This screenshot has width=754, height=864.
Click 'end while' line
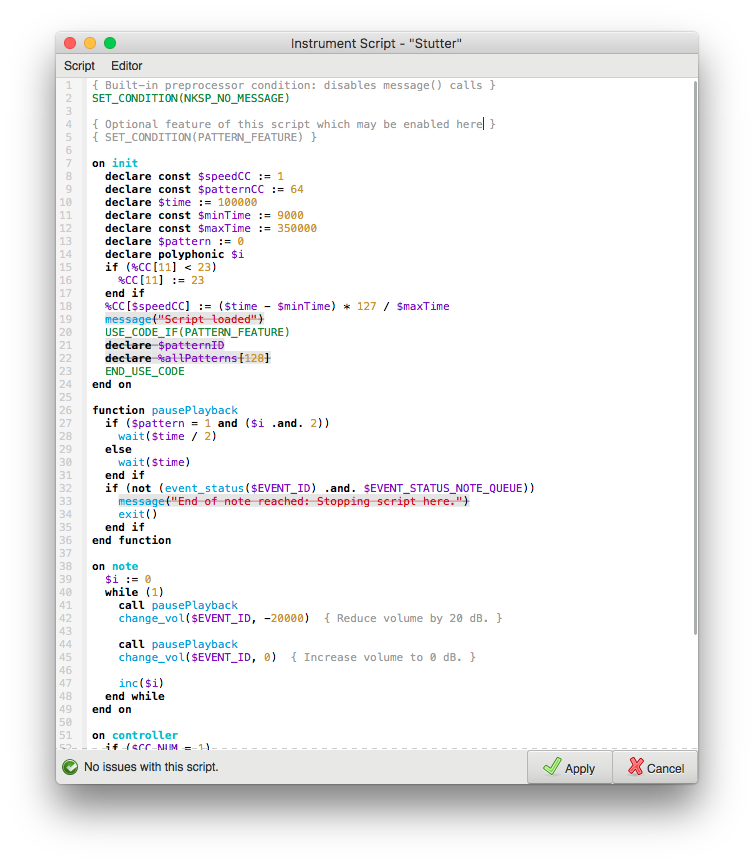point(135,696)
